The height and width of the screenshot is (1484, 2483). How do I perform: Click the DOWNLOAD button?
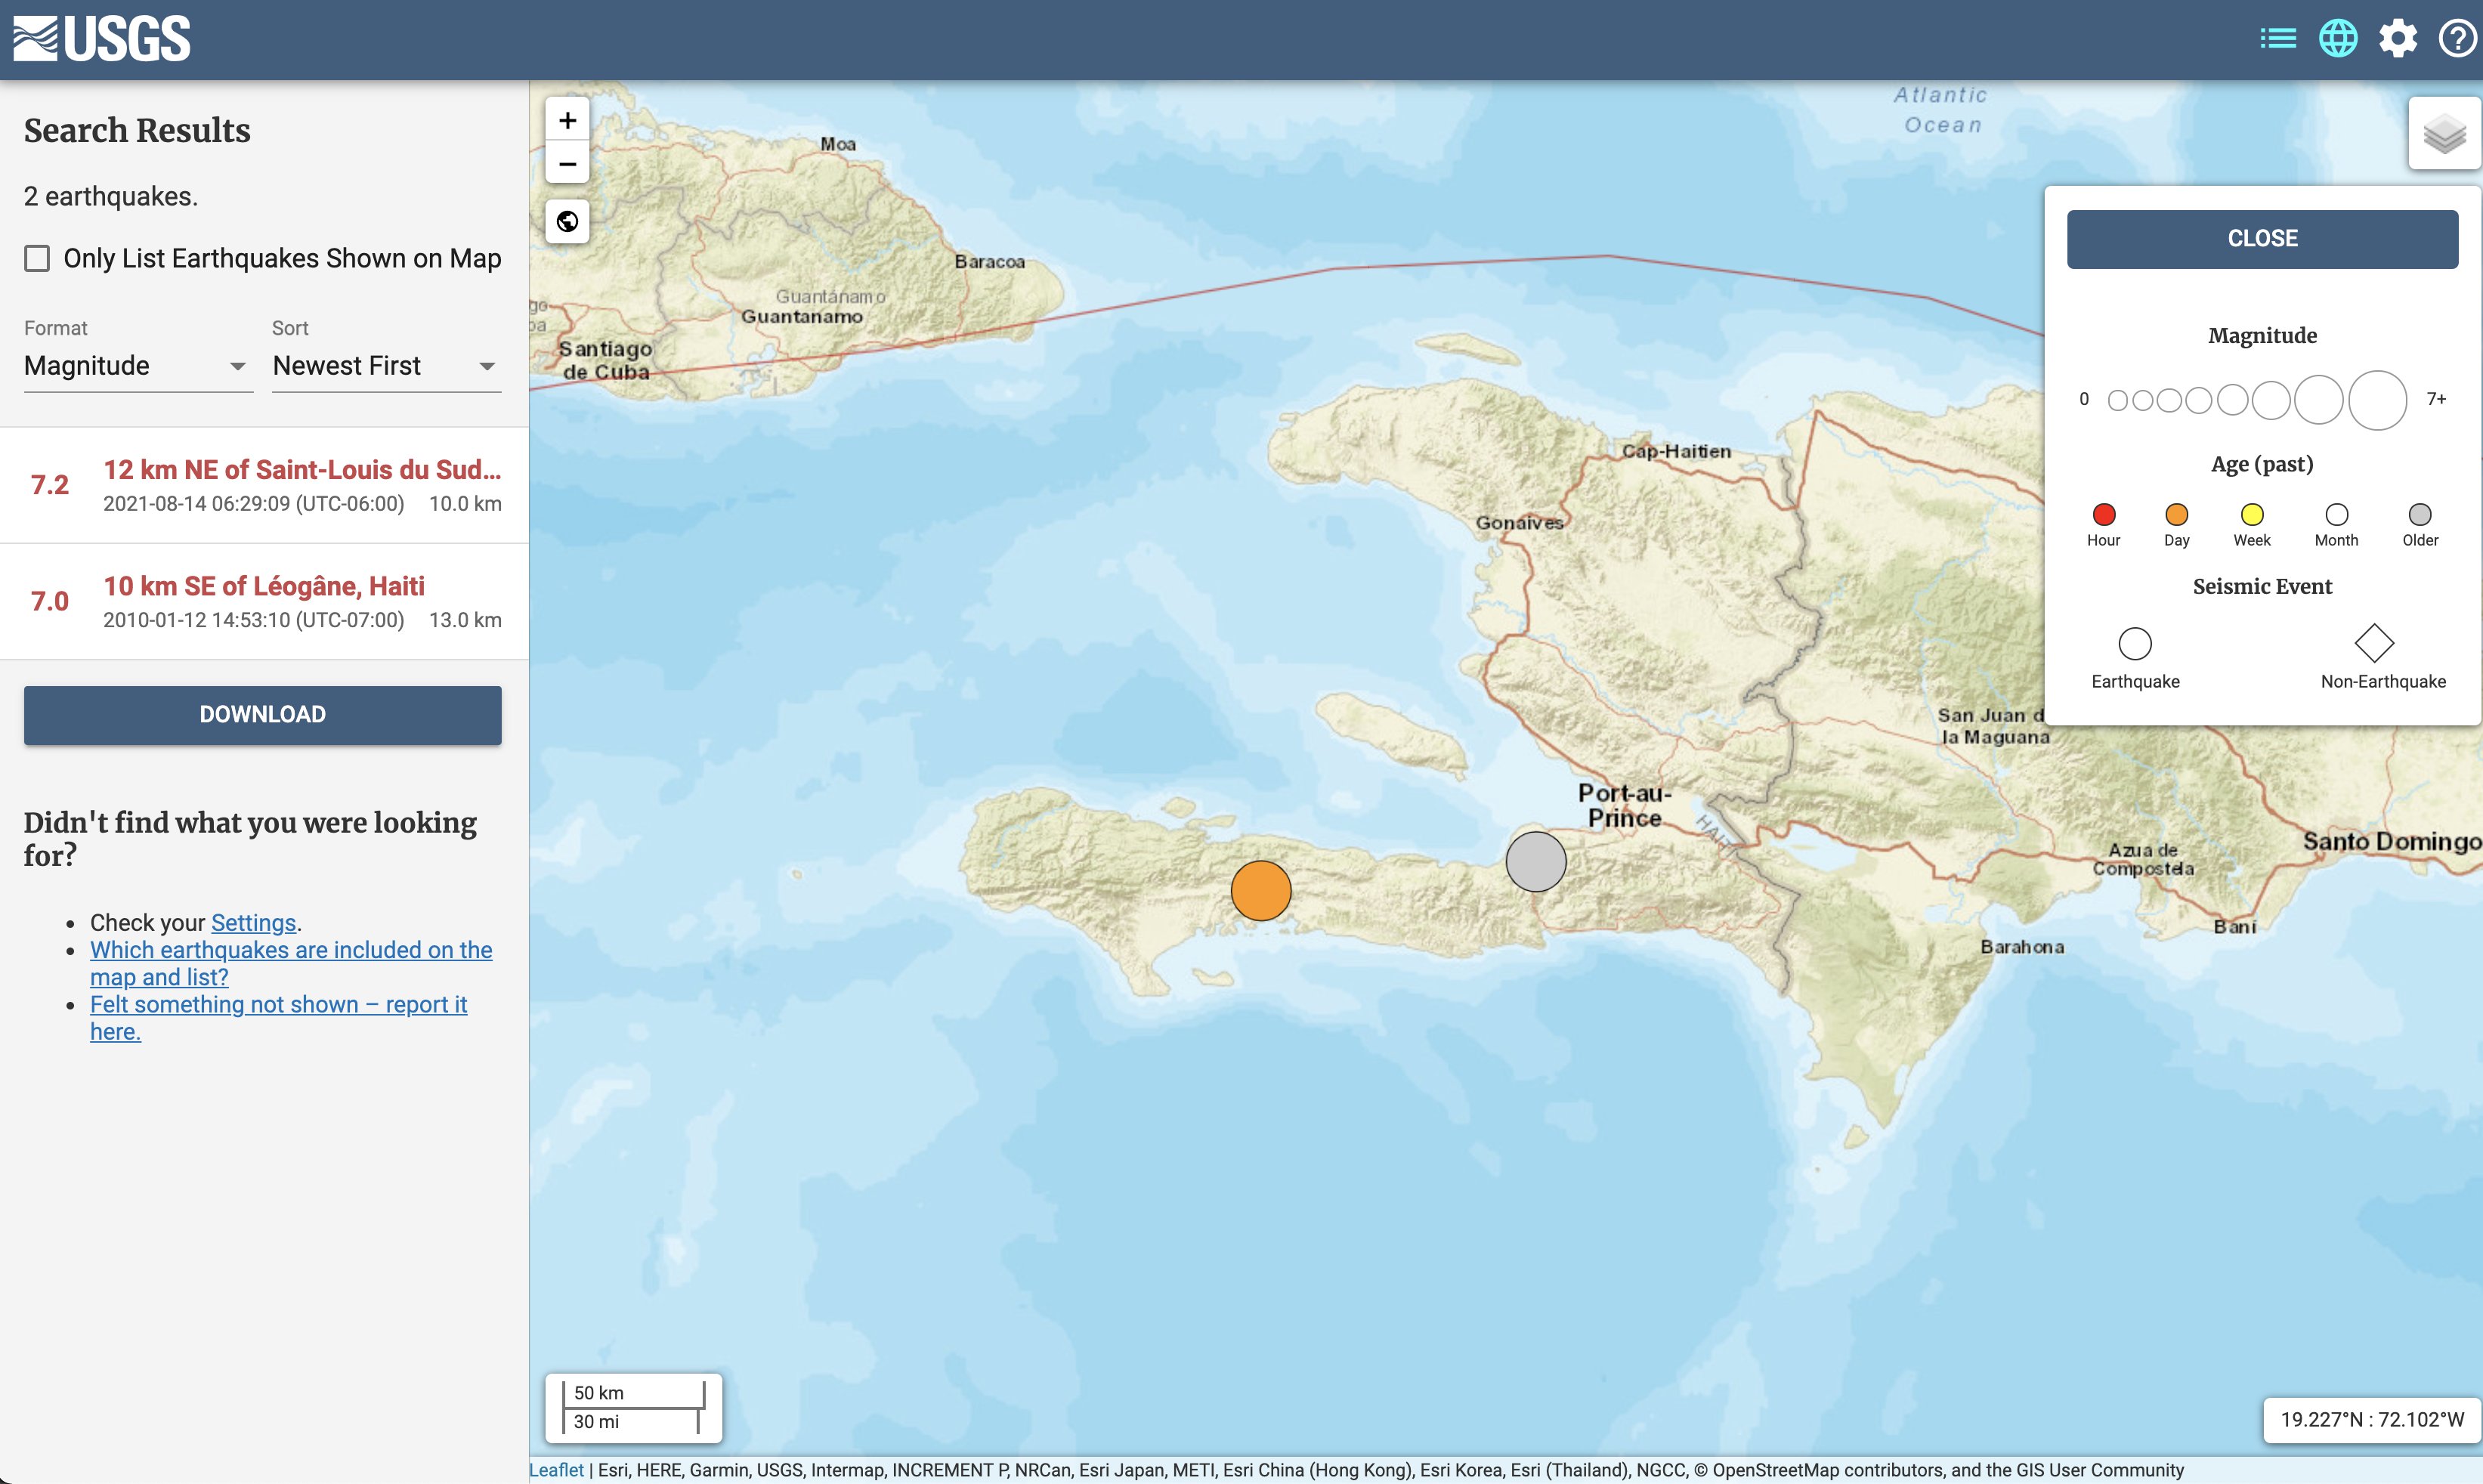point(262,714)
